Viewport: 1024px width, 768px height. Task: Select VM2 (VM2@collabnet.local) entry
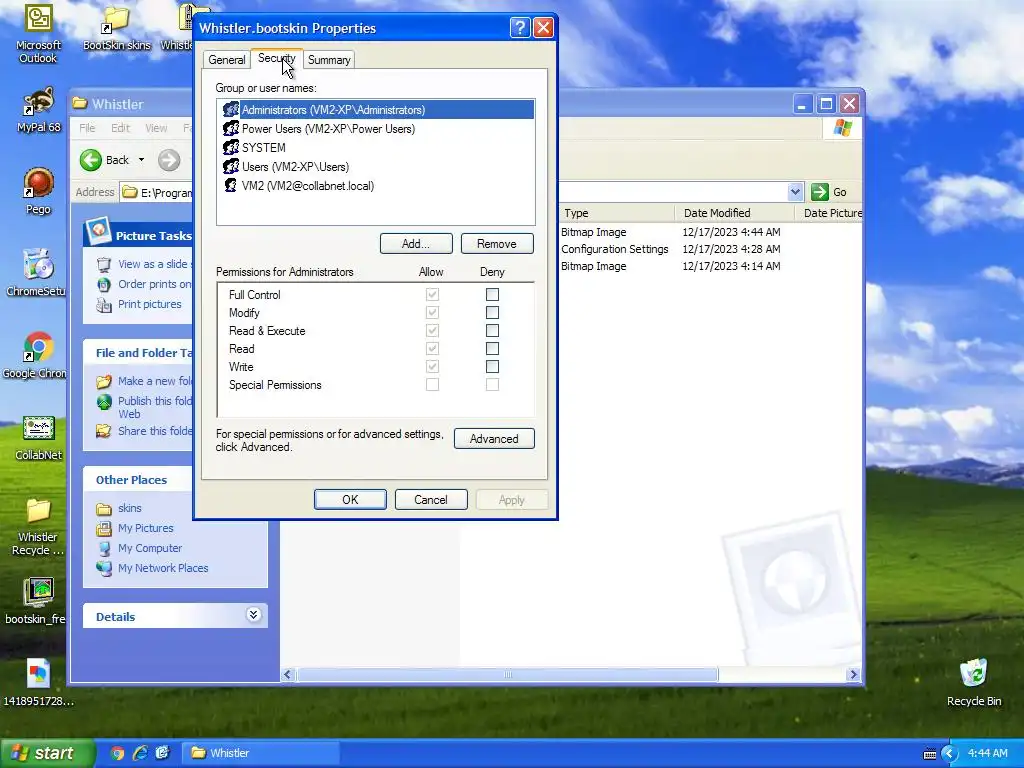tap(376, 185)
